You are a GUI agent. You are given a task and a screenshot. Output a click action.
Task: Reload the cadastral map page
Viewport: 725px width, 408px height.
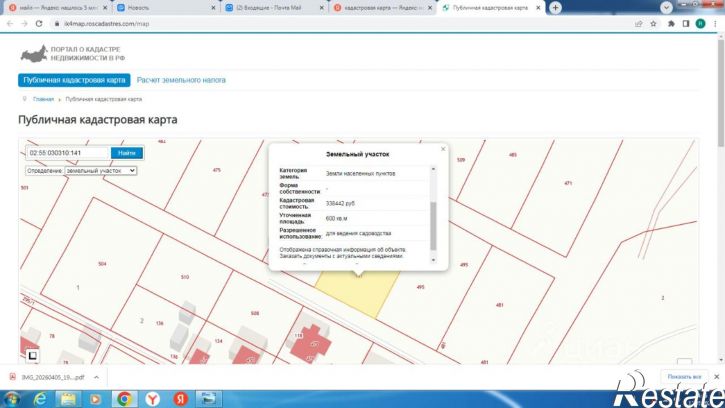39,24
